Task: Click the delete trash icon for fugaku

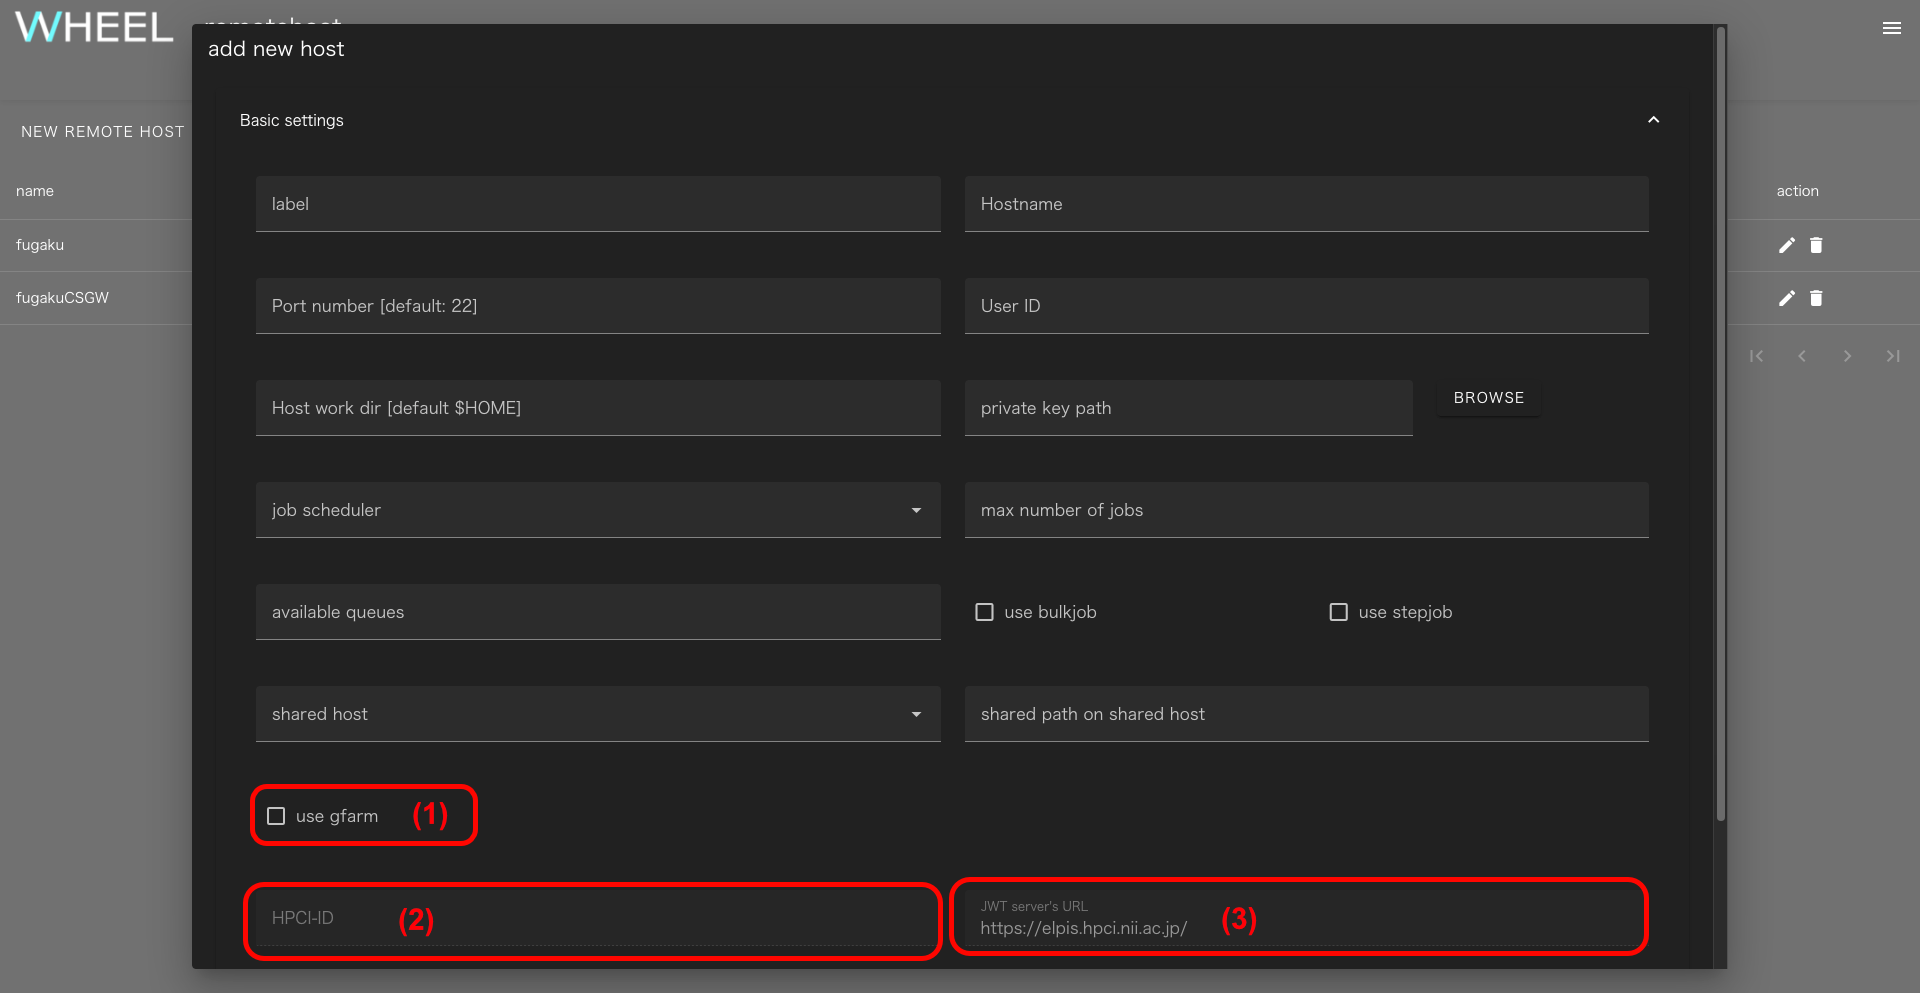Action: coord(1816,245)
